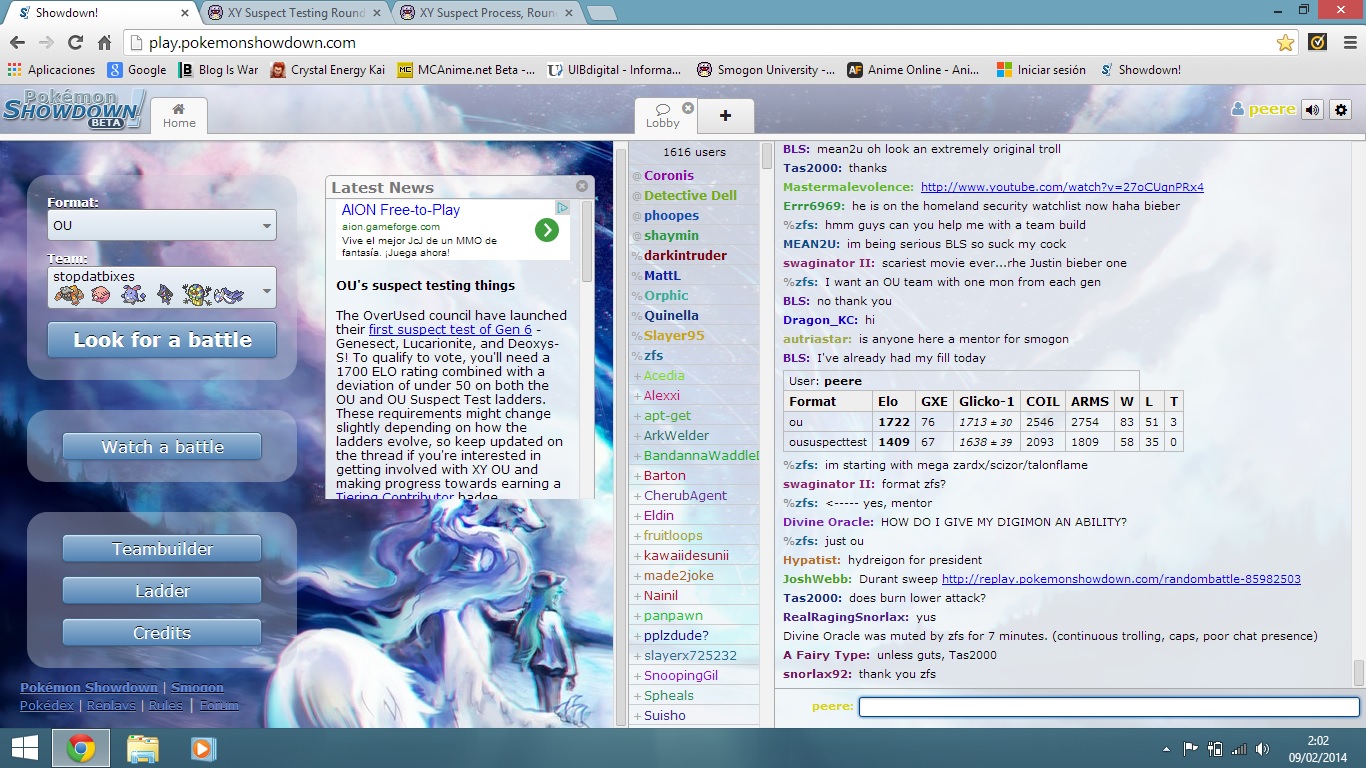The height and width of the screenshot is (768, 1366).
Task: Open the Aplicaciones bookmarks shortcut
Action: pyautogui.click(x=51, y=70)
